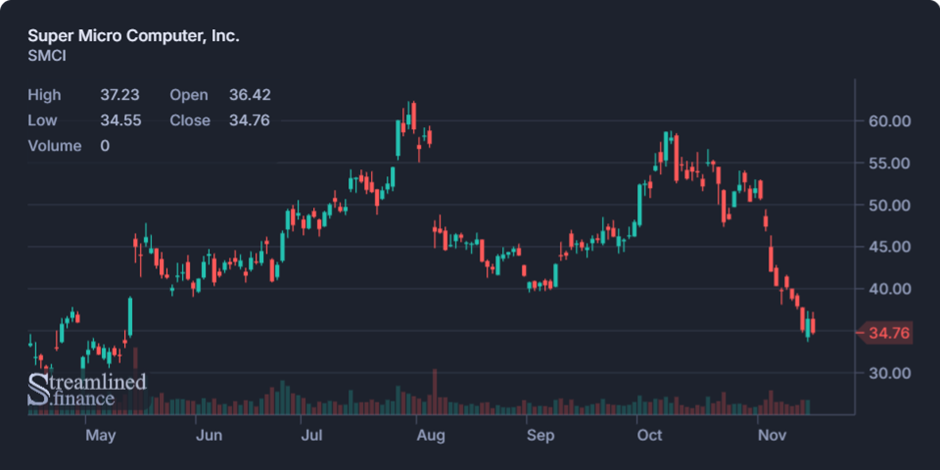Image resolution: width=940 pixels, height=470 pixels.
Task: Click the Volume value 0
Action: pos(105,146)
